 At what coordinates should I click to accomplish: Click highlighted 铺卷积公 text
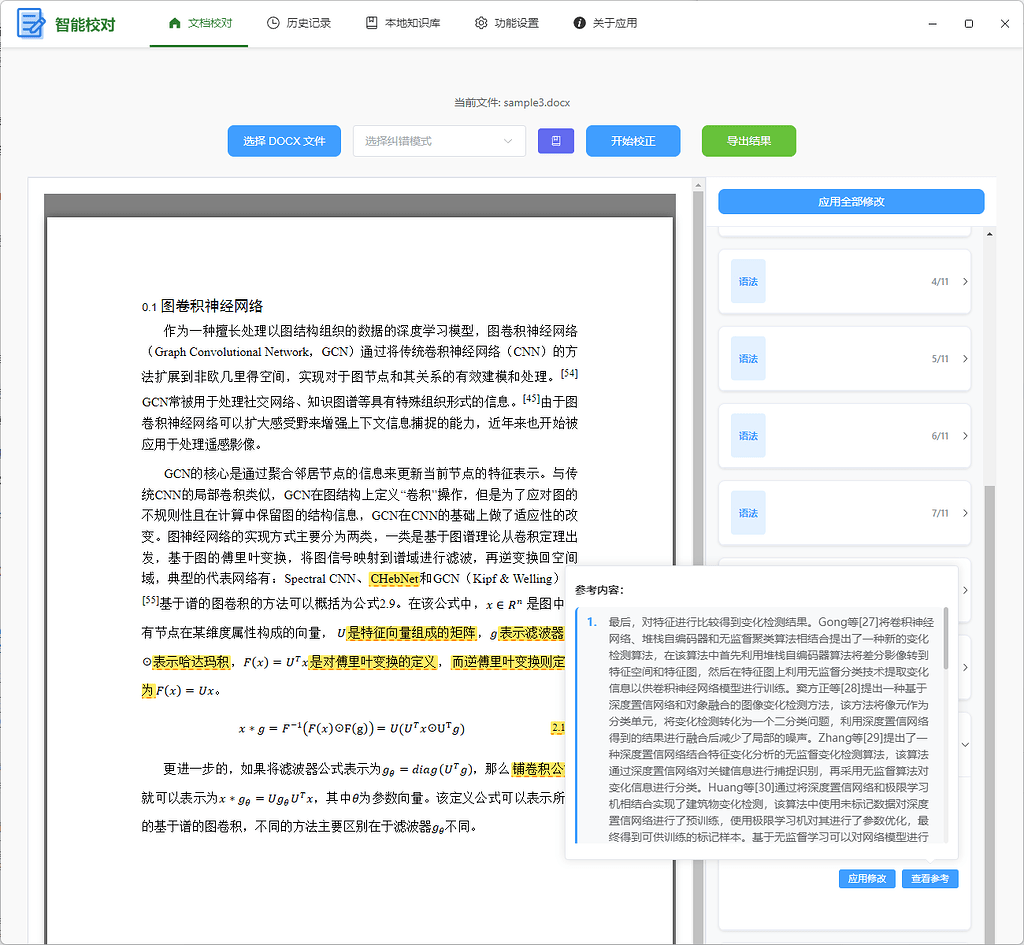(538, 769)
